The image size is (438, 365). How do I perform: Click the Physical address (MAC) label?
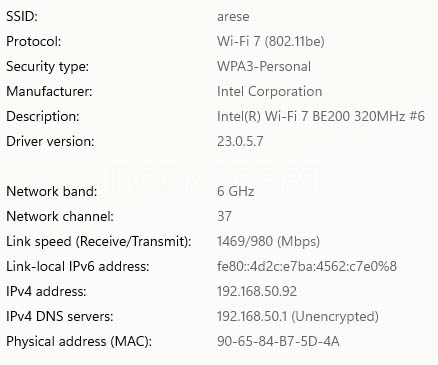pyautogui.click(x=79, y=341)
